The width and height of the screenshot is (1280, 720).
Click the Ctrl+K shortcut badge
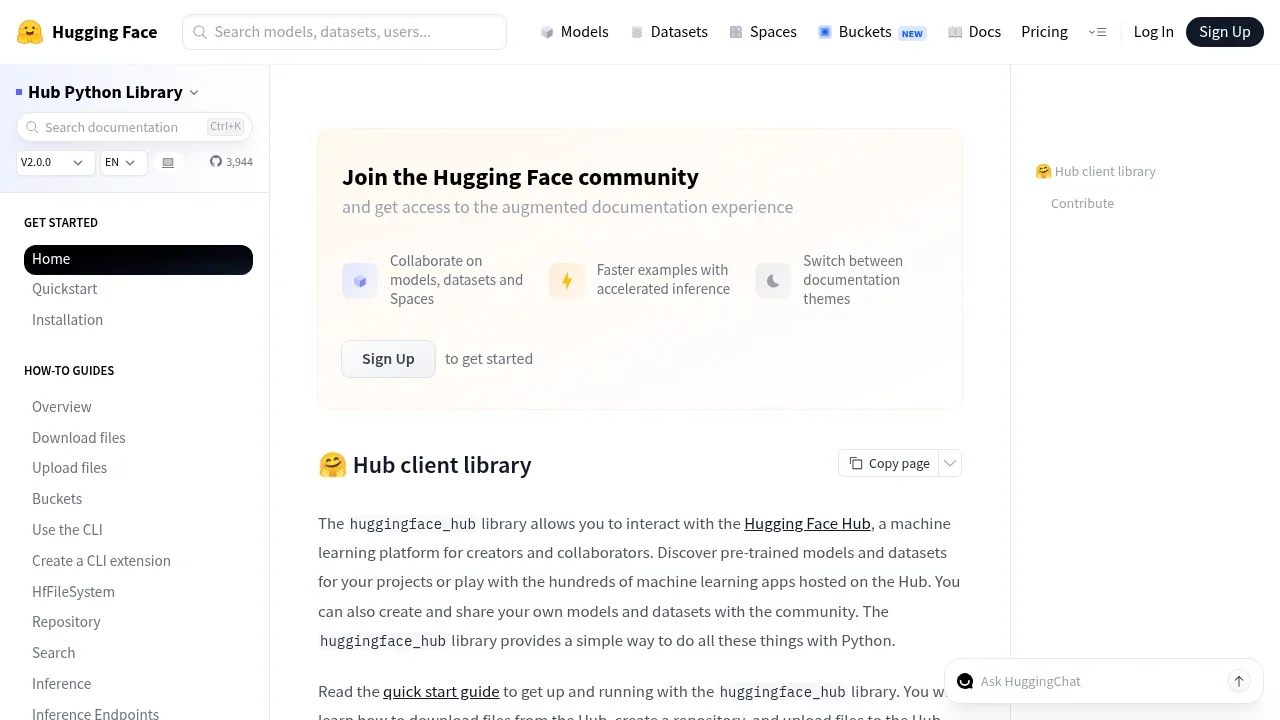(x=225, y=127)
